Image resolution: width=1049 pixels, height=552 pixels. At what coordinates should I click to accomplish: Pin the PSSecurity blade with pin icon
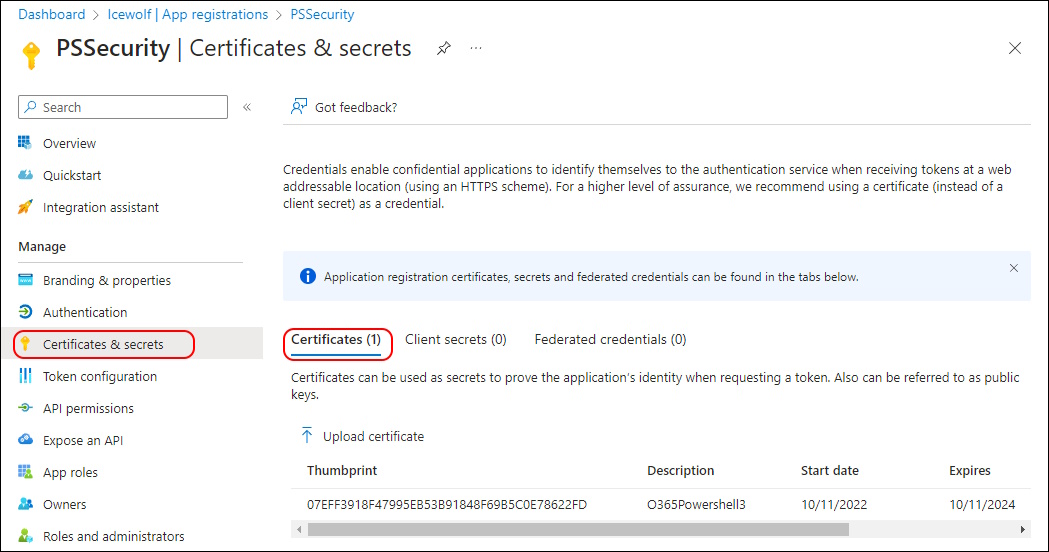(444, 48)
